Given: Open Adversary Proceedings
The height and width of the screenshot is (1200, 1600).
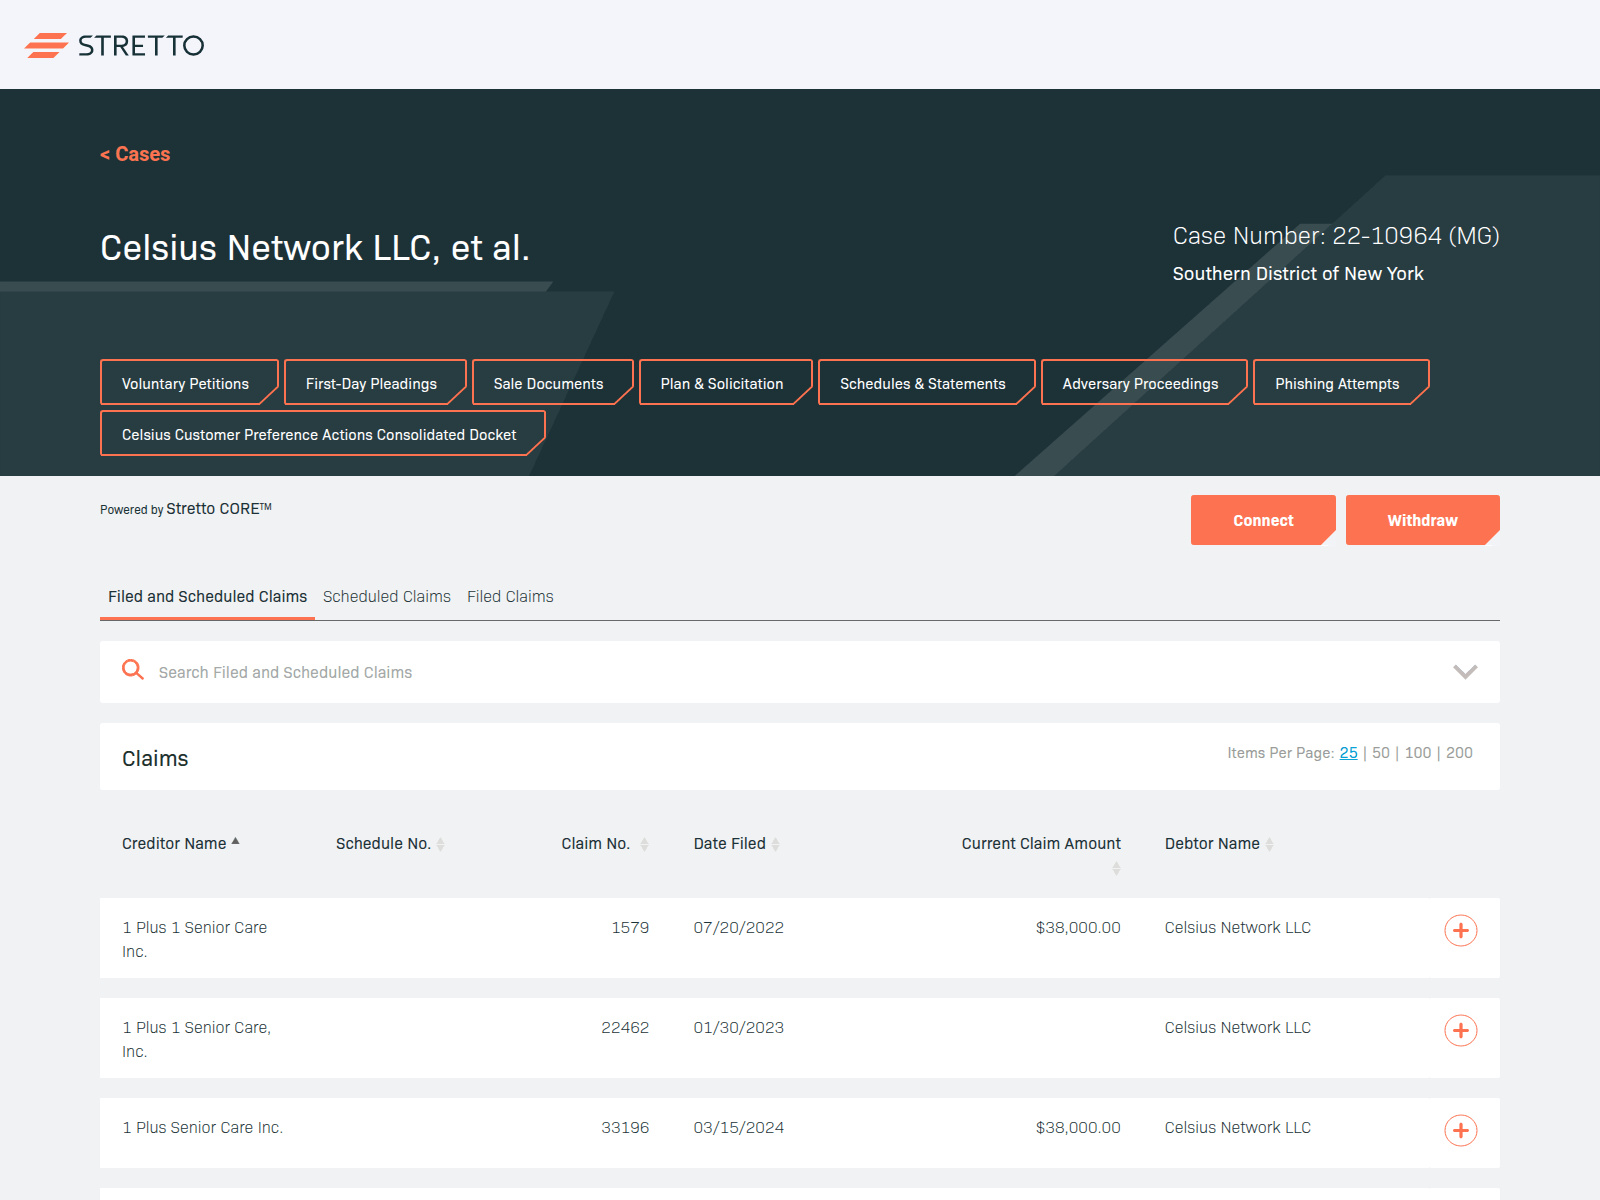Looking at the screenshot, I should (1144, 383).
